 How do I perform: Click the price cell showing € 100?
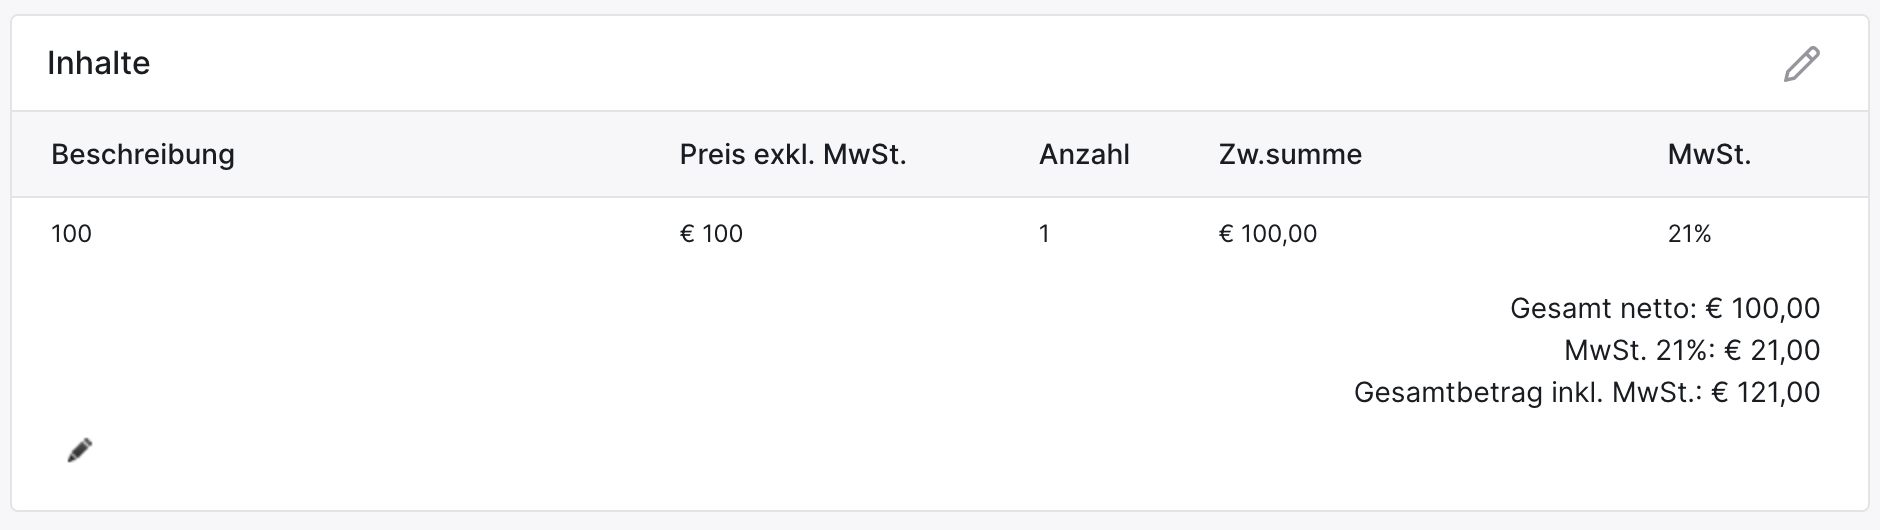[711, 234]
